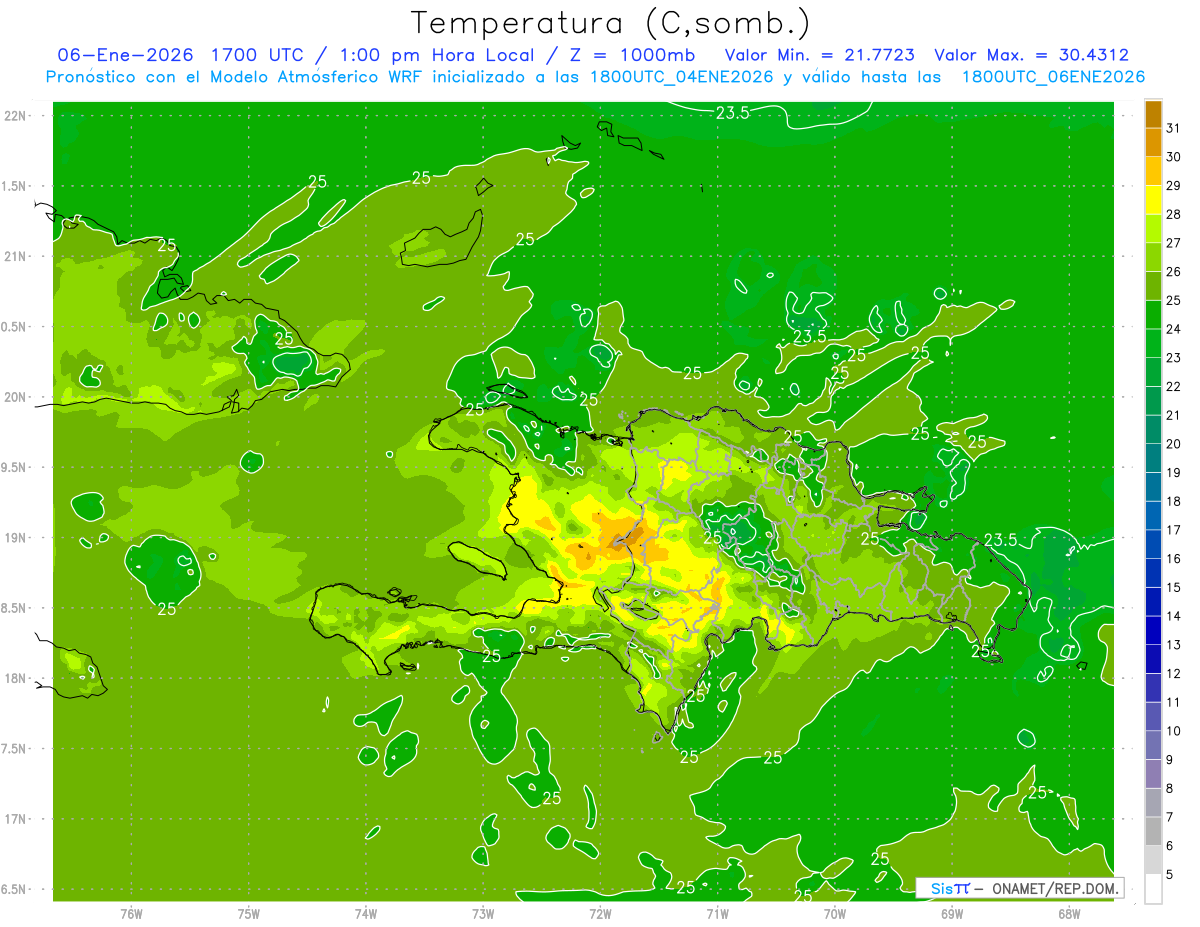
Task: Click the title "Temperatura (C,somb.)"
Action: (611, 23)
